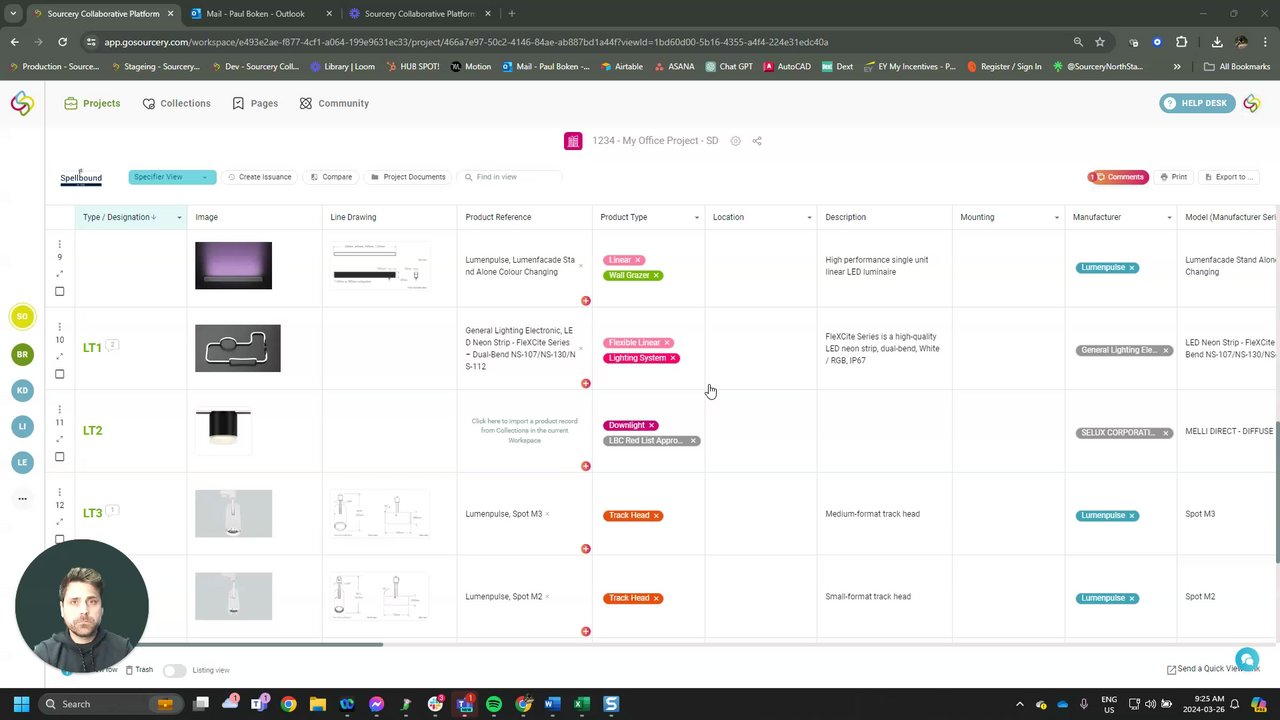Remove the Downlight tag via its x
Image resolution: width=1280 pixels, height=720 pixels.
coord(651,425)
